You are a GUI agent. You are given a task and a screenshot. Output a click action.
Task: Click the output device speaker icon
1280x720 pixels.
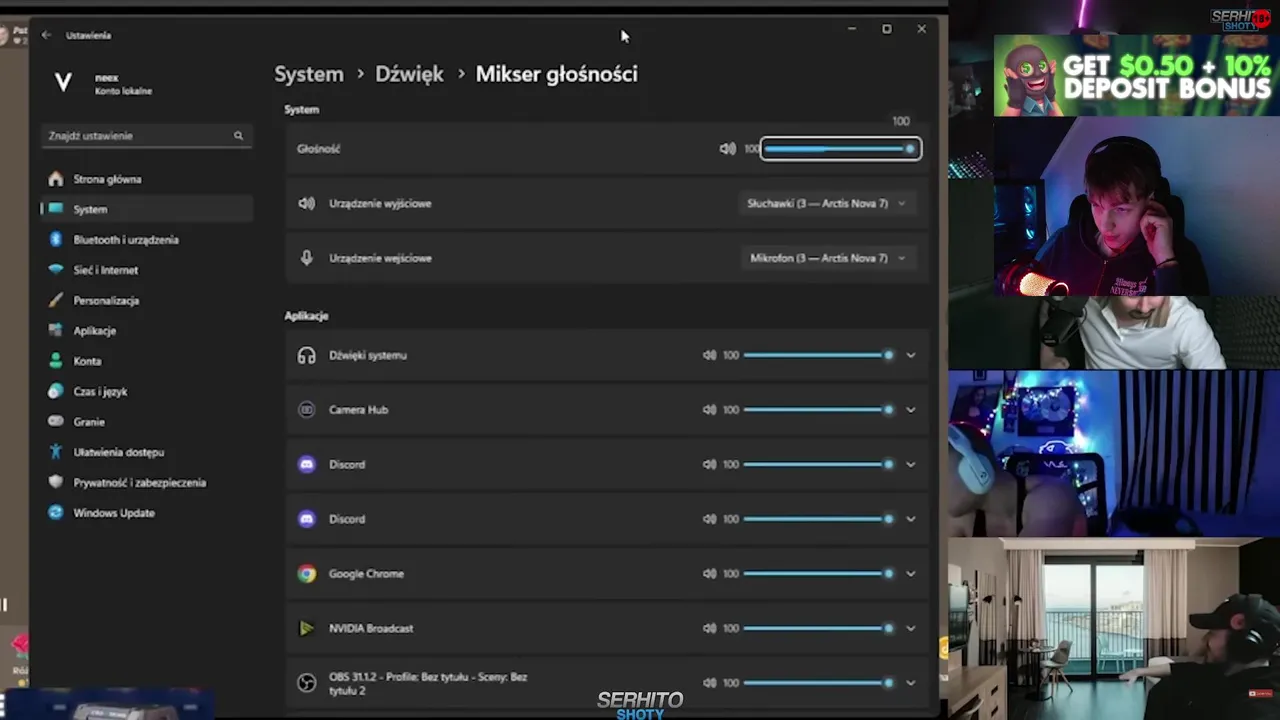coord(307,203)
